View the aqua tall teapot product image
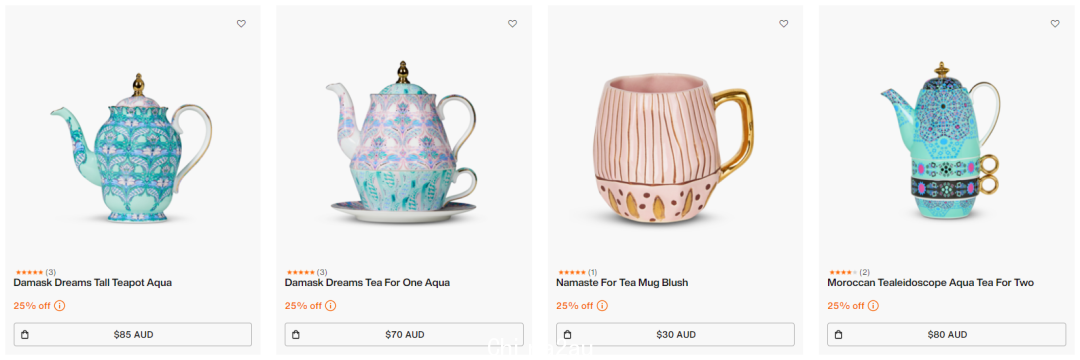 click(132, 148)
